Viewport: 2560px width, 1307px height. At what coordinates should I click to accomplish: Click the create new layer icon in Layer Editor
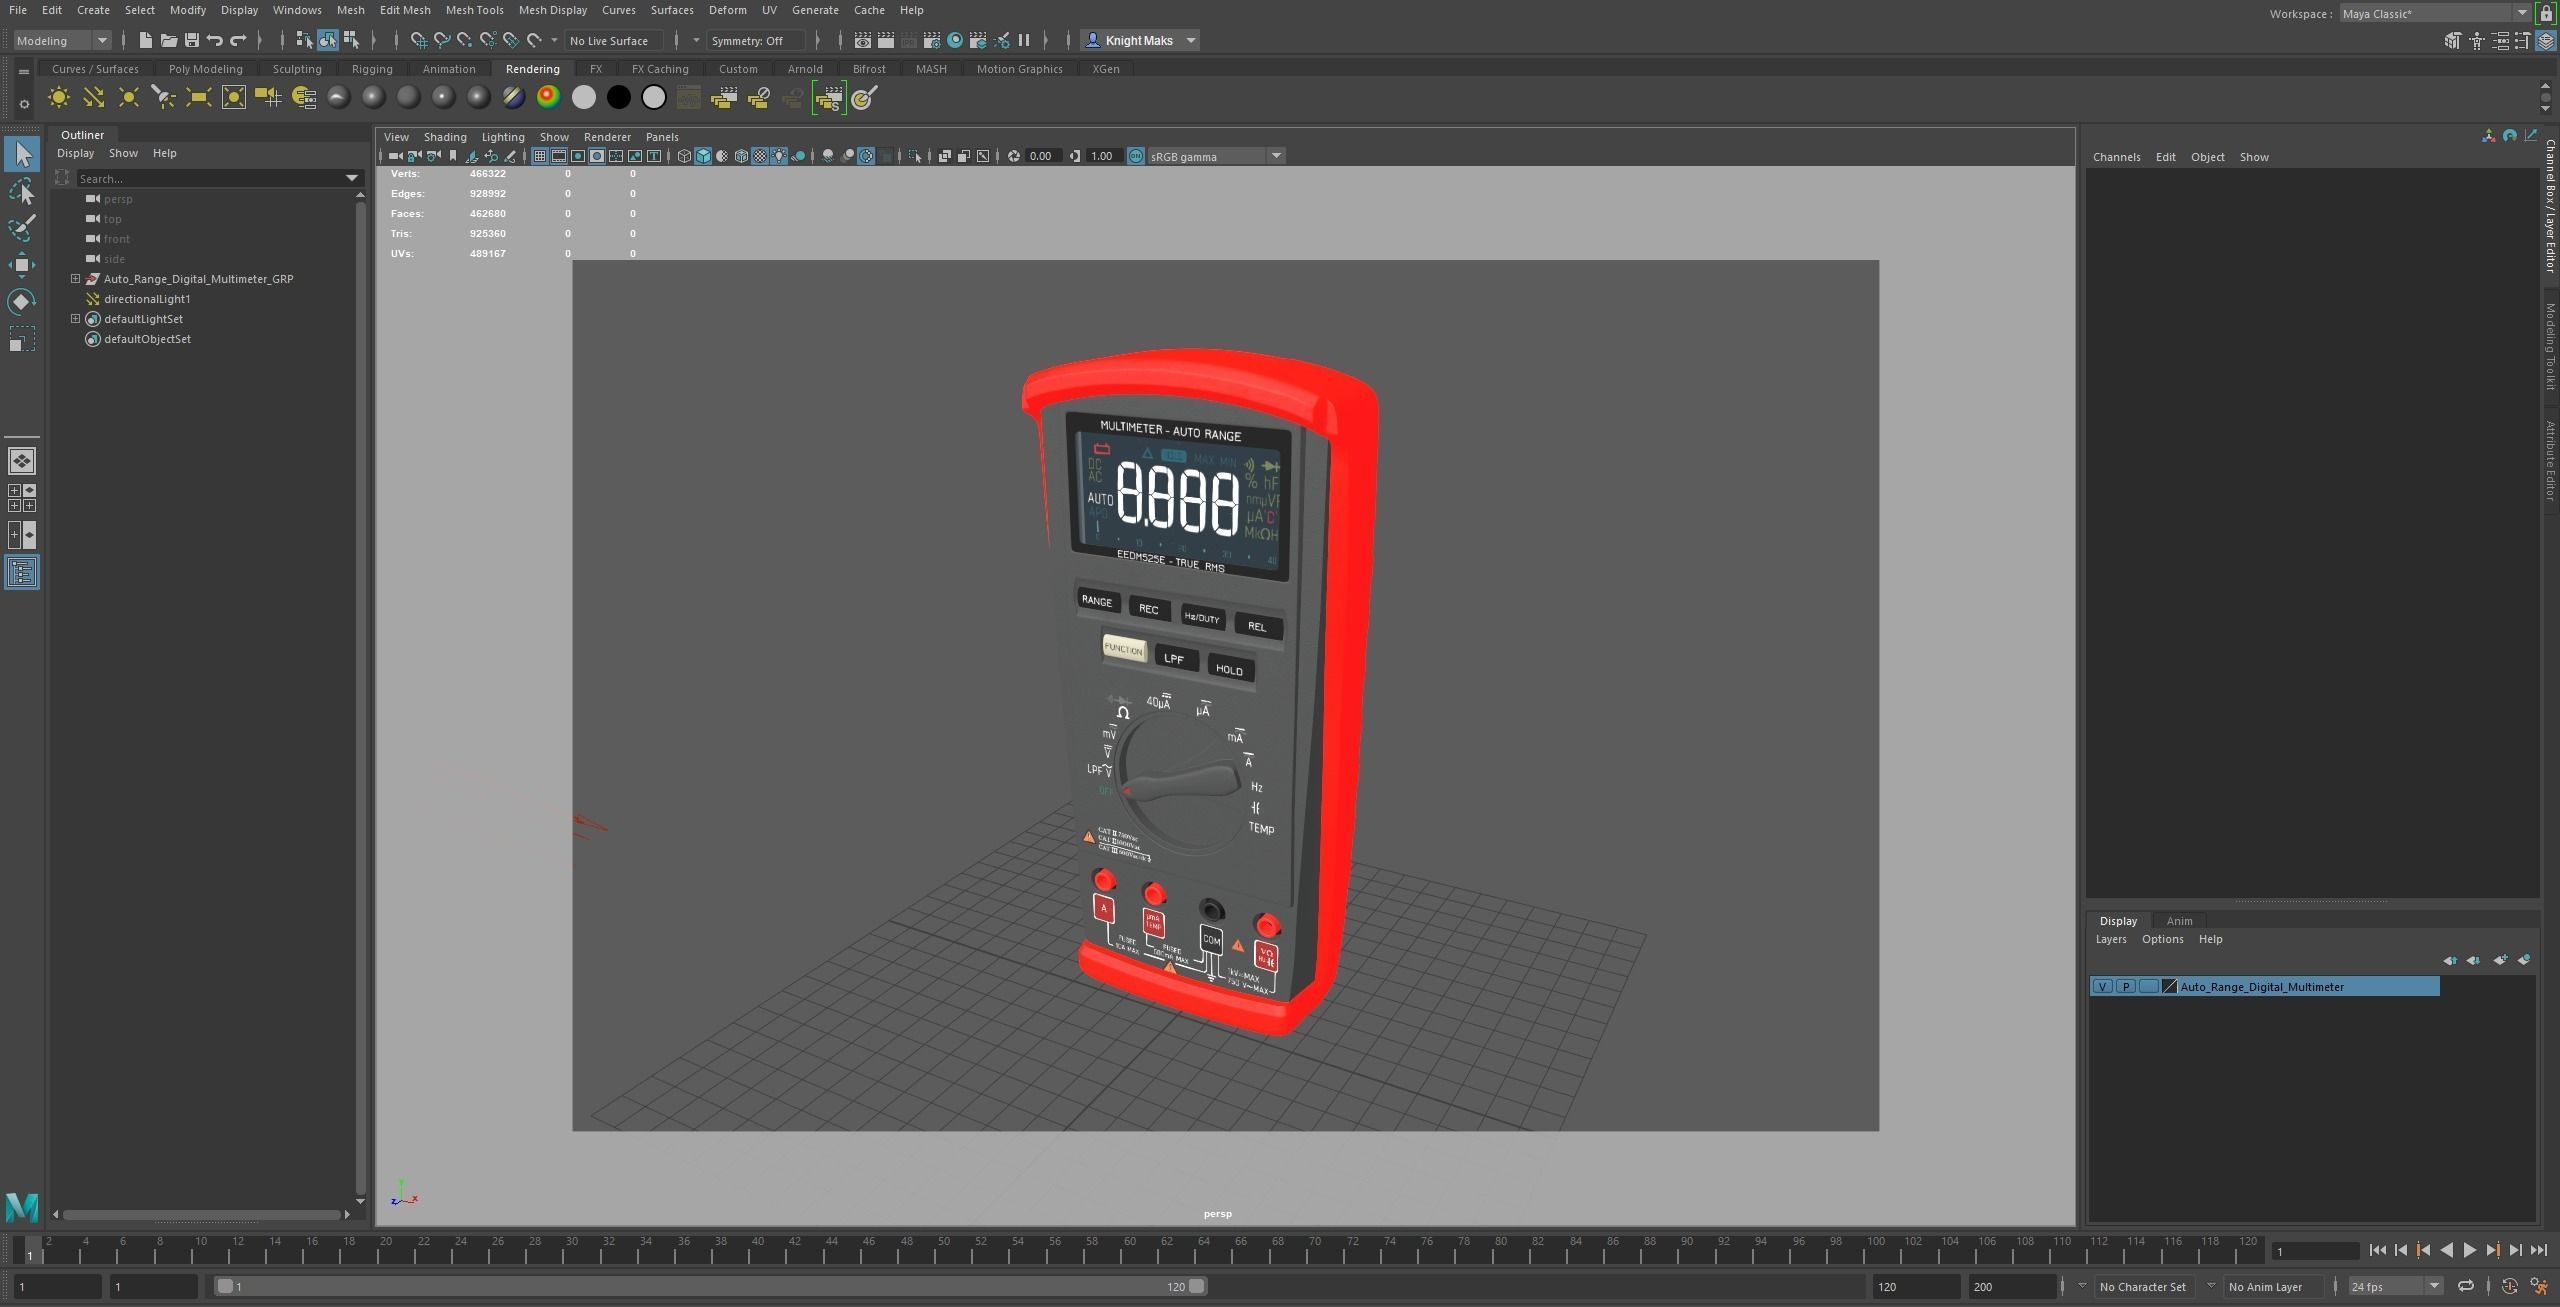coord(2500,960)
